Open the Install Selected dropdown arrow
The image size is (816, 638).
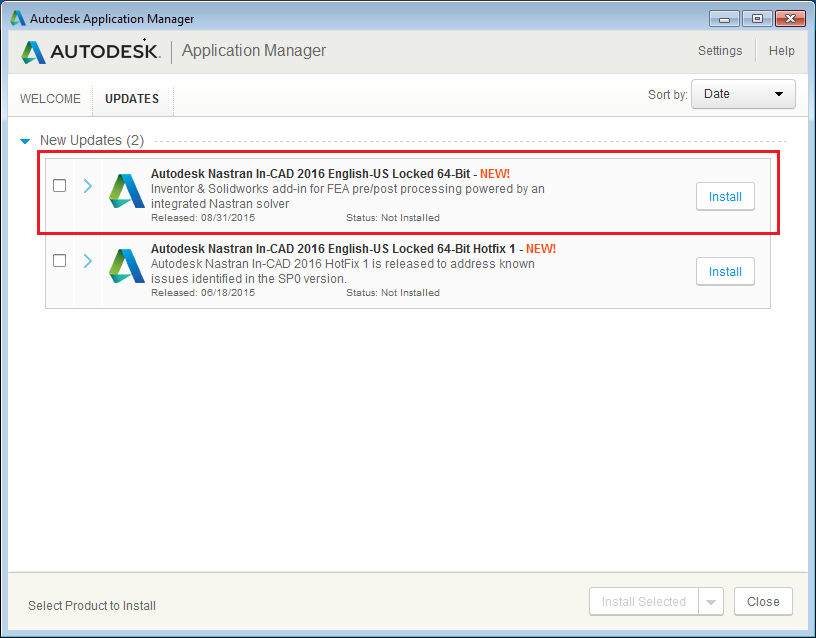point(711,602)
